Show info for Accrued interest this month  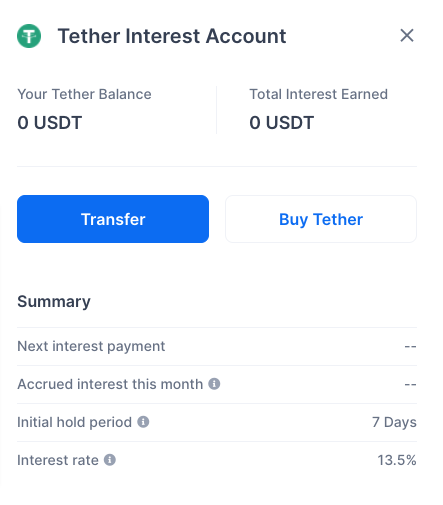click(x=214, y=384)
